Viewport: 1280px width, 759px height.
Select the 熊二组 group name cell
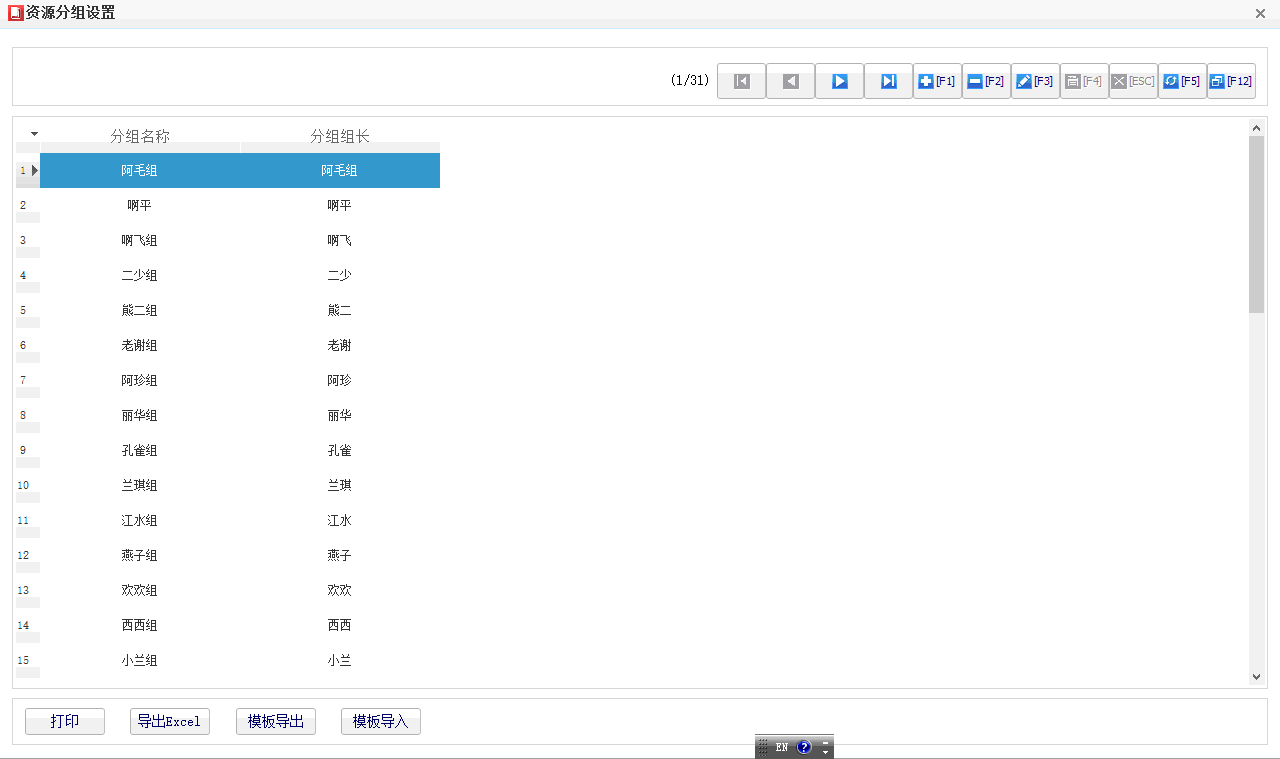(x=140, y=310)
